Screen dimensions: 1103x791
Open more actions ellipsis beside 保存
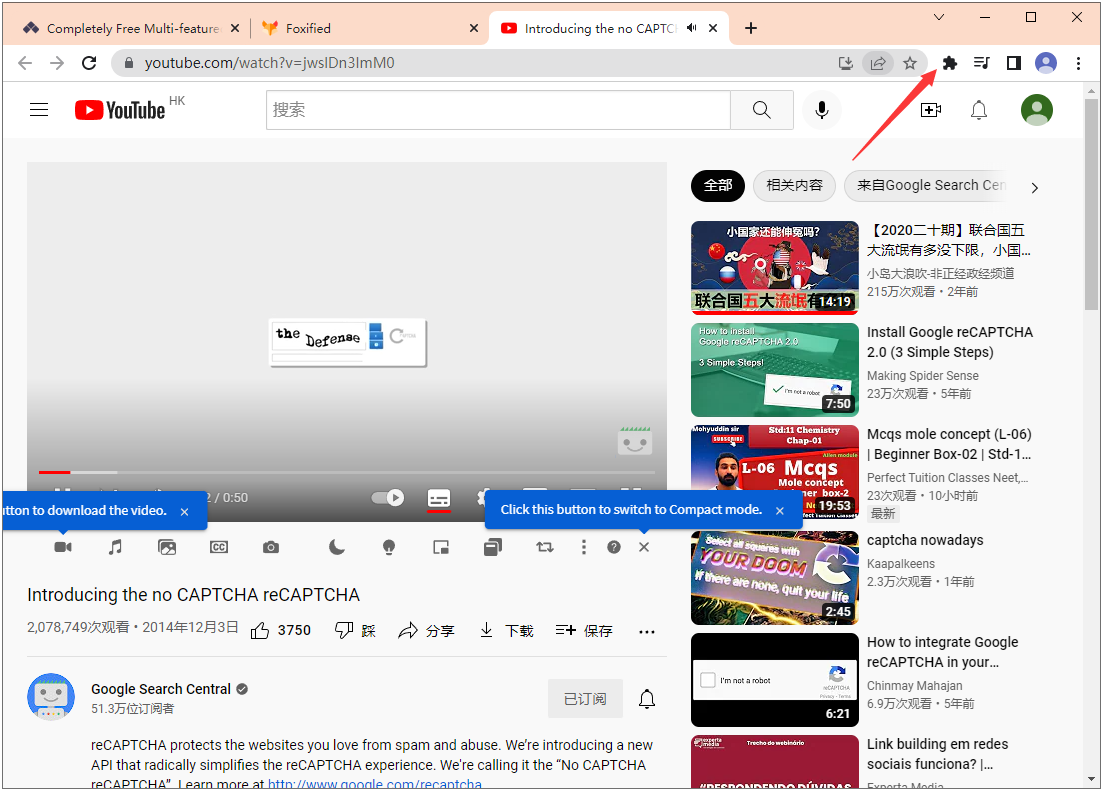(x=647, y=632)
